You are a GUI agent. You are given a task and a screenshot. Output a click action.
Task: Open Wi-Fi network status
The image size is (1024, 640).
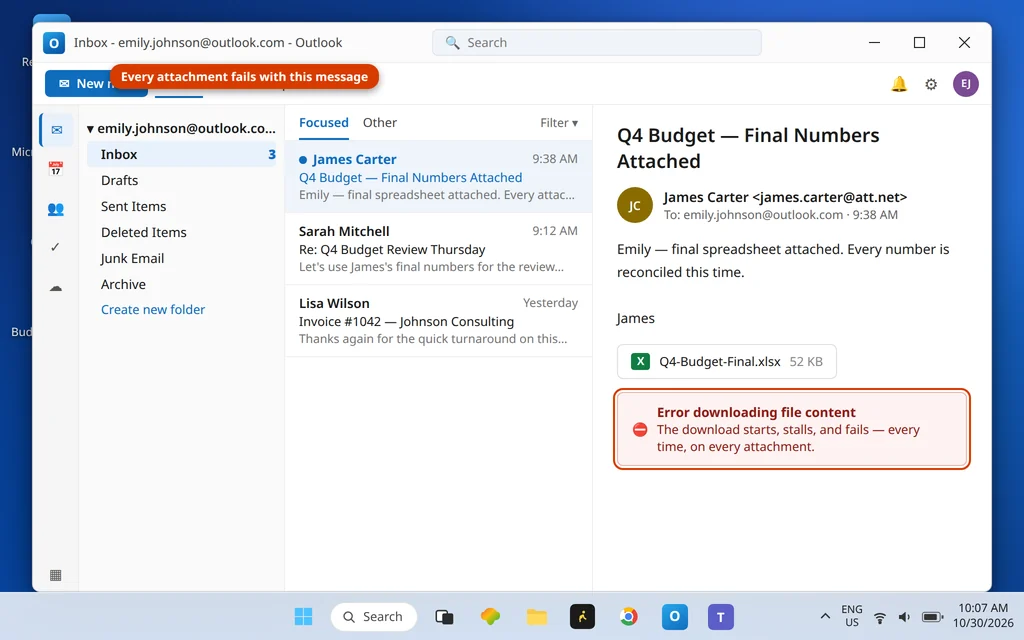click(x=880, y=617)
